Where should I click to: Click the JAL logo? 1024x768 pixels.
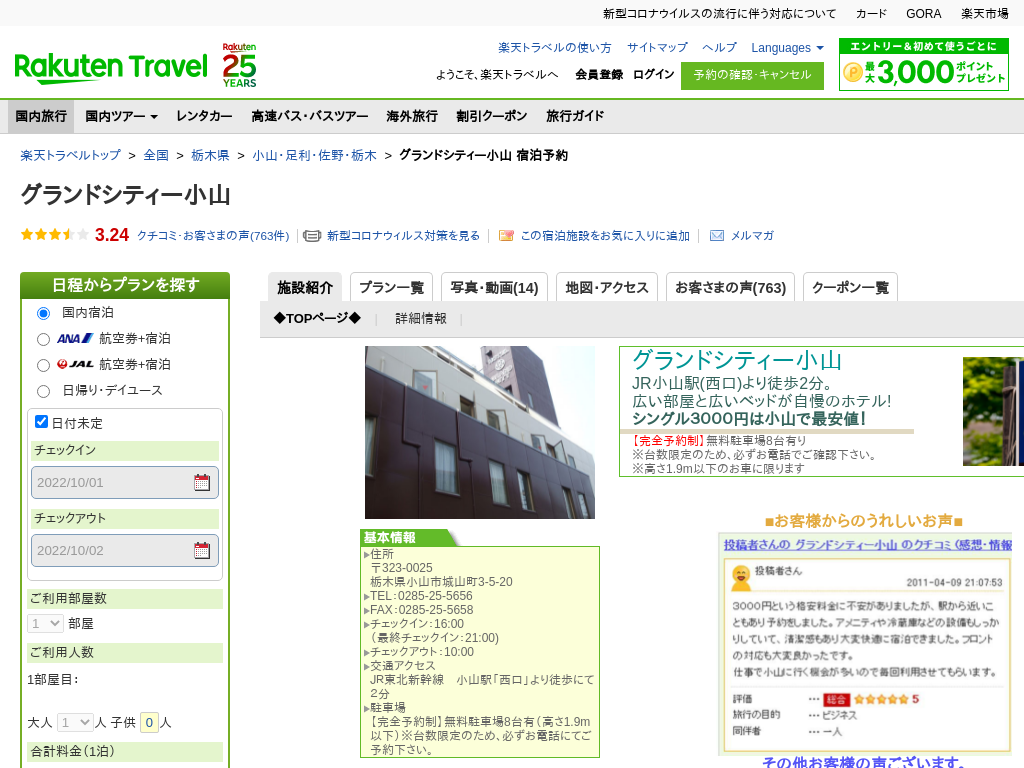pyautogui.click(x=75, y=364)
